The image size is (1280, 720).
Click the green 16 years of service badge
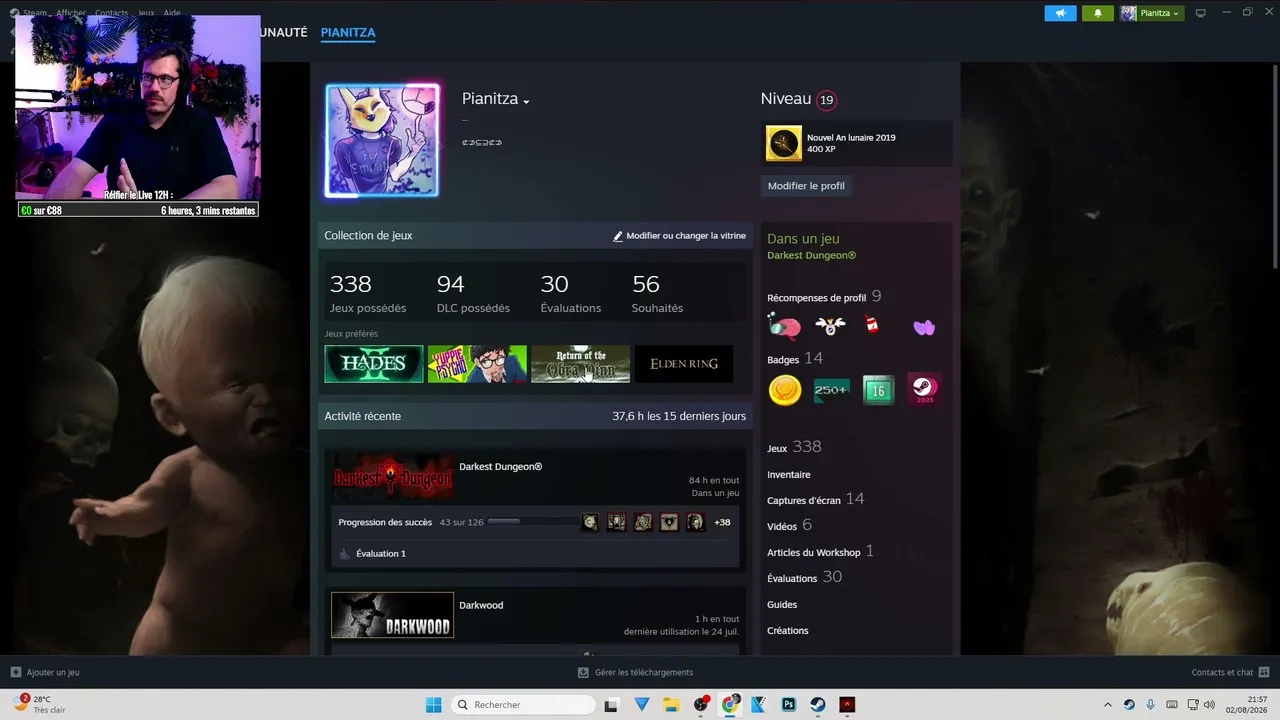pos(878,390)
